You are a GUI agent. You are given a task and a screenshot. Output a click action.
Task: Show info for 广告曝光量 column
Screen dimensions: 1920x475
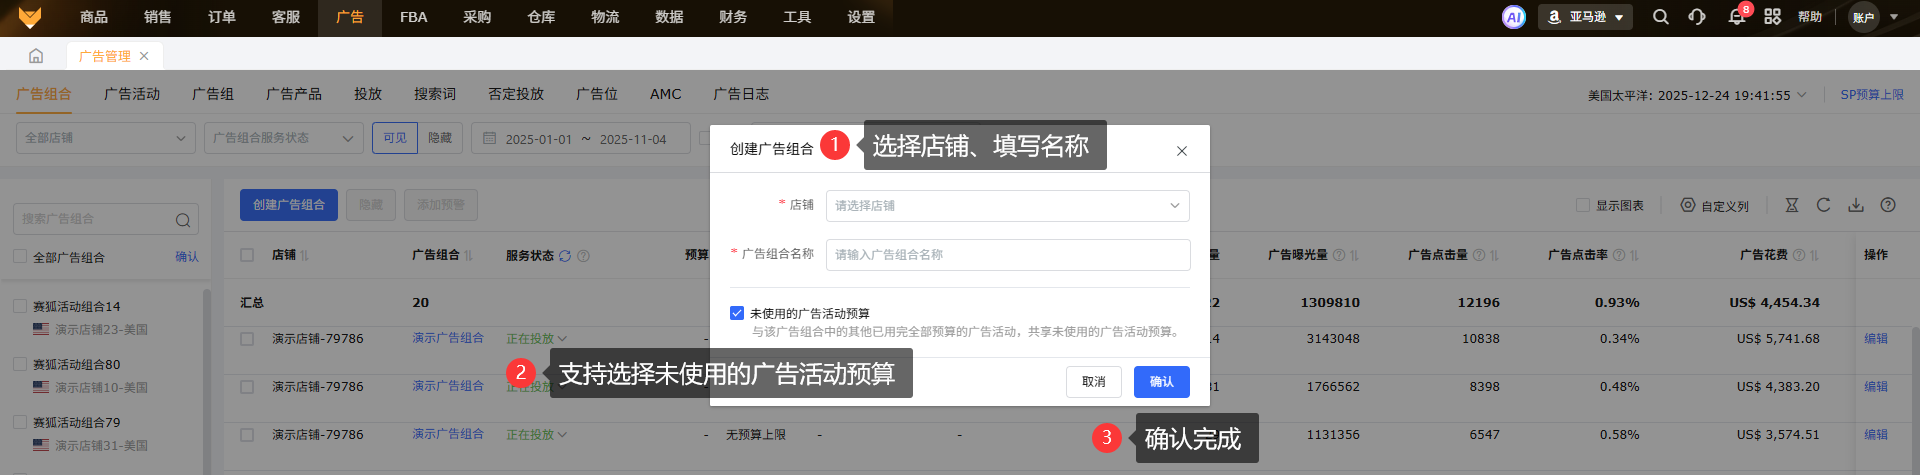pyautogui.click(x=1339, y=255)
